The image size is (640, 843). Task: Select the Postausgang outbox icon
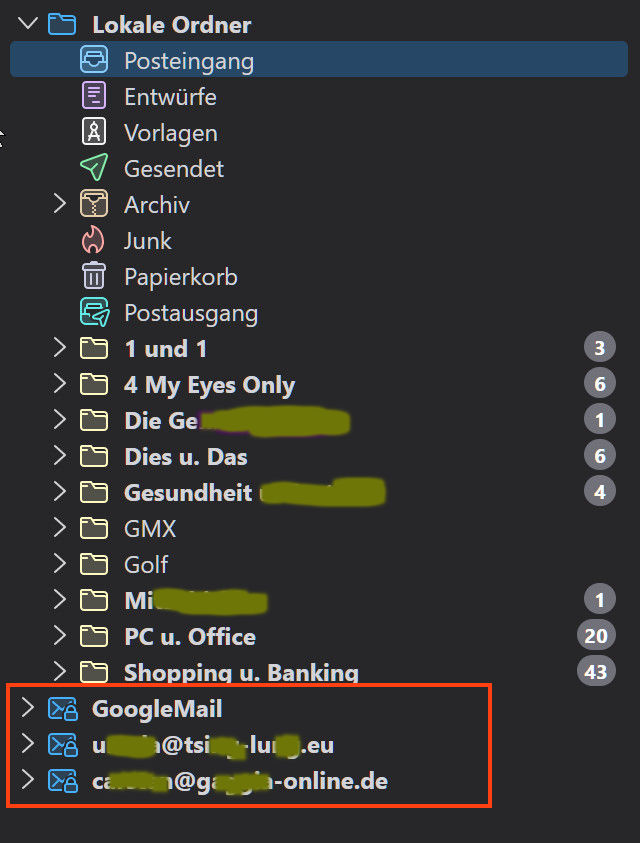click(95, 312)
